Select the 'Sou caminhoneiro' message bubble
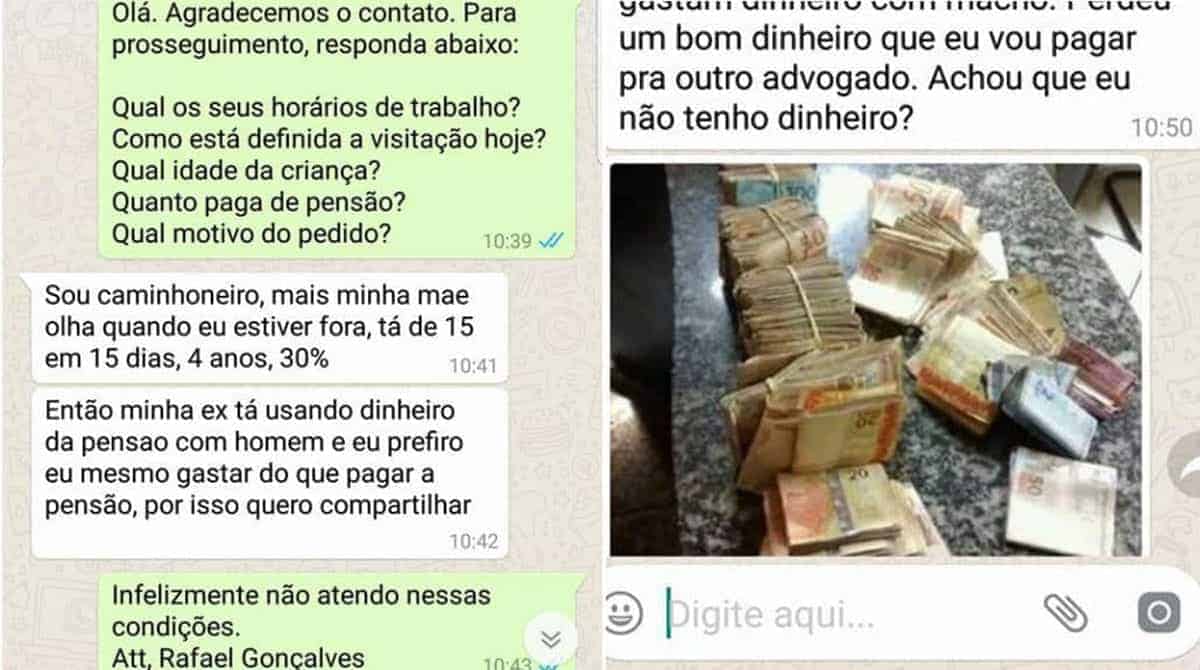 click(270, 327)
